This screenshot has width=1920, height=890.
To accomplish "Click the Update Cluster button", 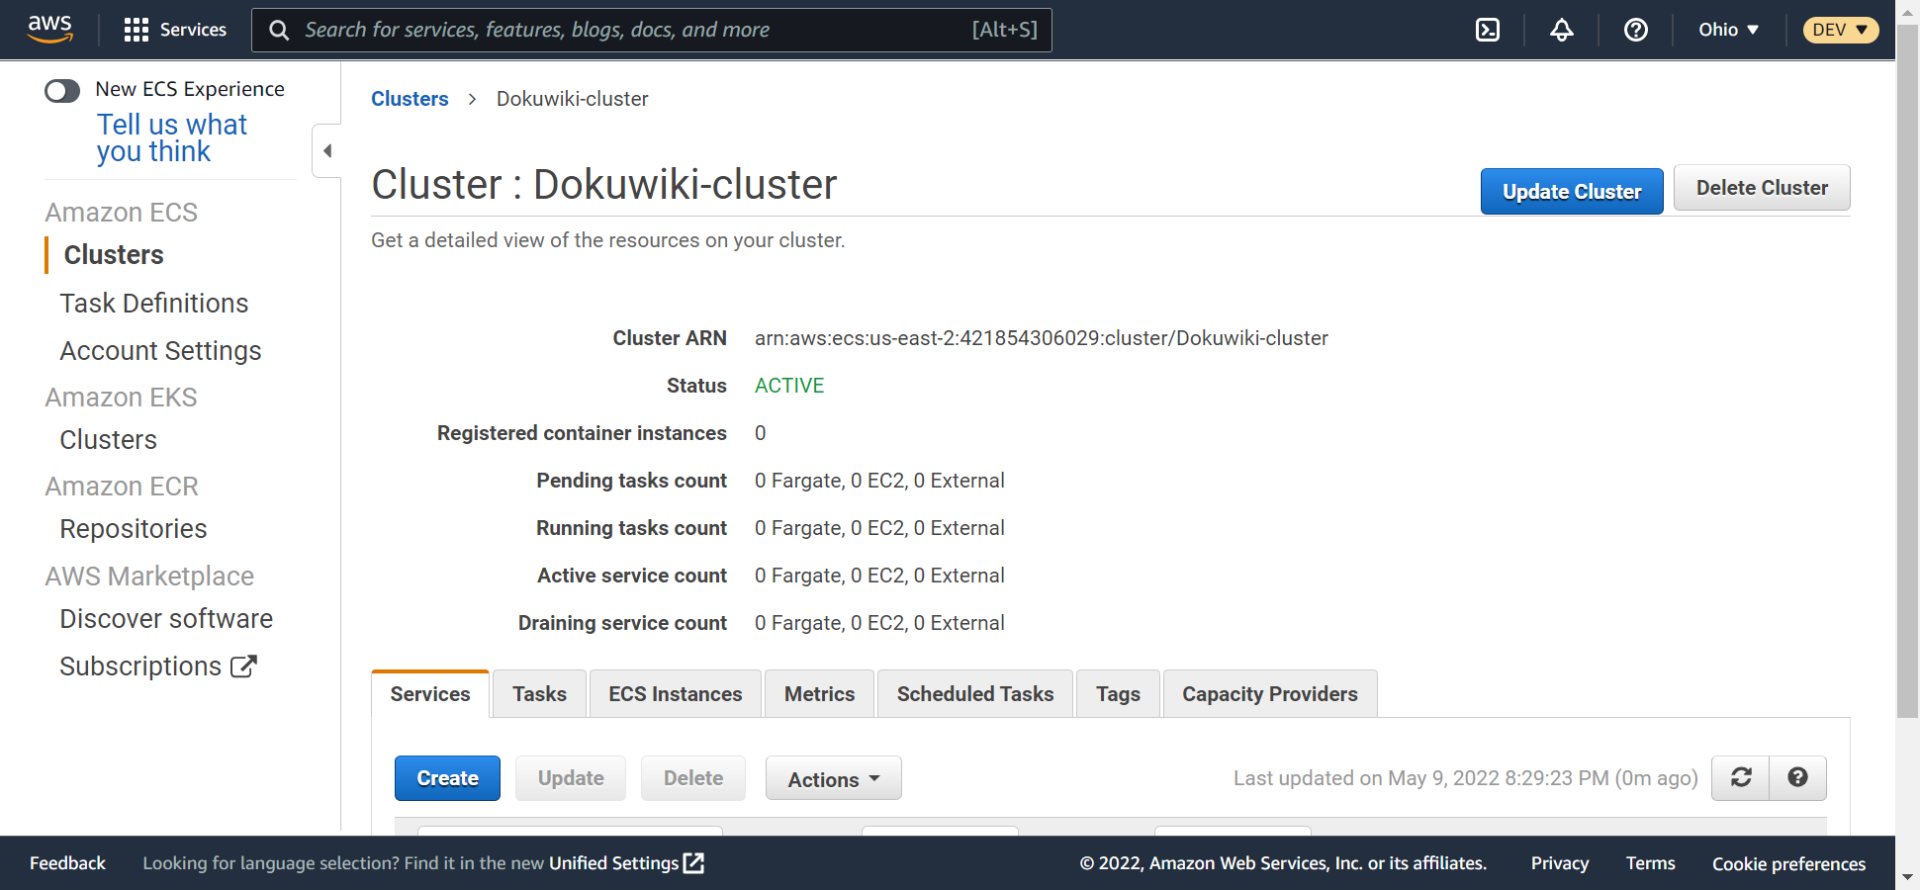I will (x=1572, y=191).
